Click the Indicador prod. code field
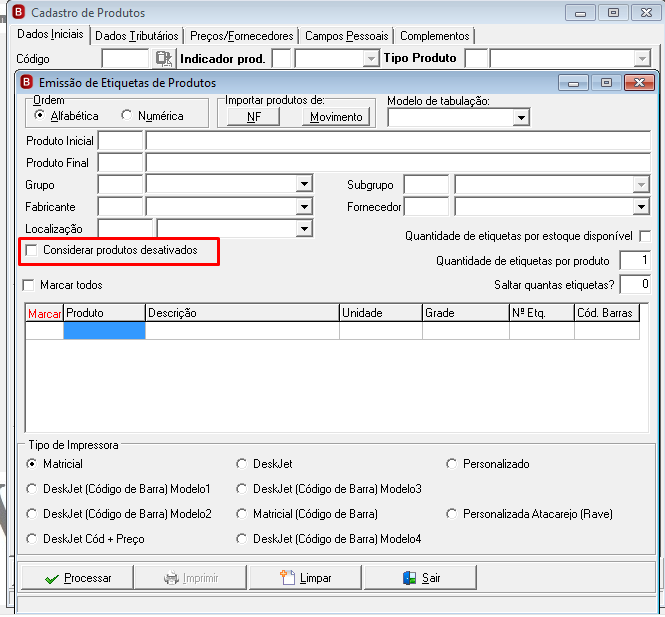The height and width of the screenshot is (617, 665). coord(282,58)
